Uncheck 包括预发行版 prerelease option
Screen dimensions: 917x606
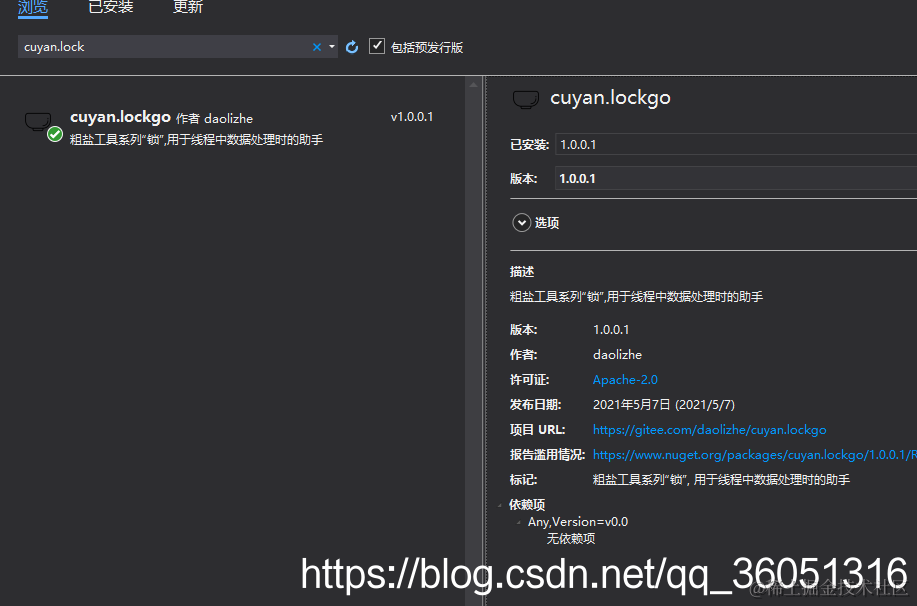click(376, 46)
